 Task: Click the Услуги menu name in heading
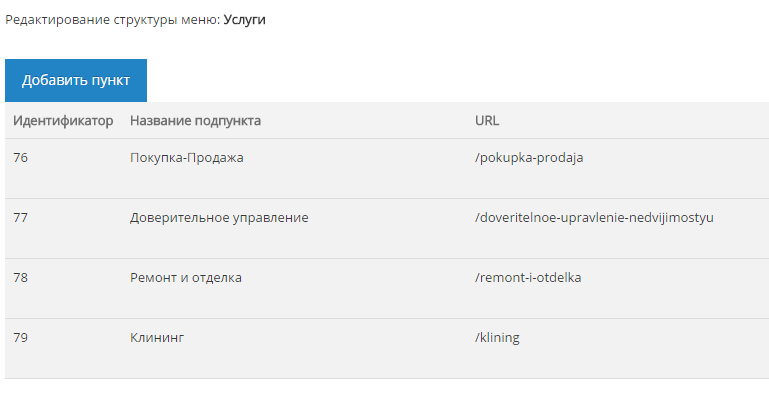coord(244,20)
